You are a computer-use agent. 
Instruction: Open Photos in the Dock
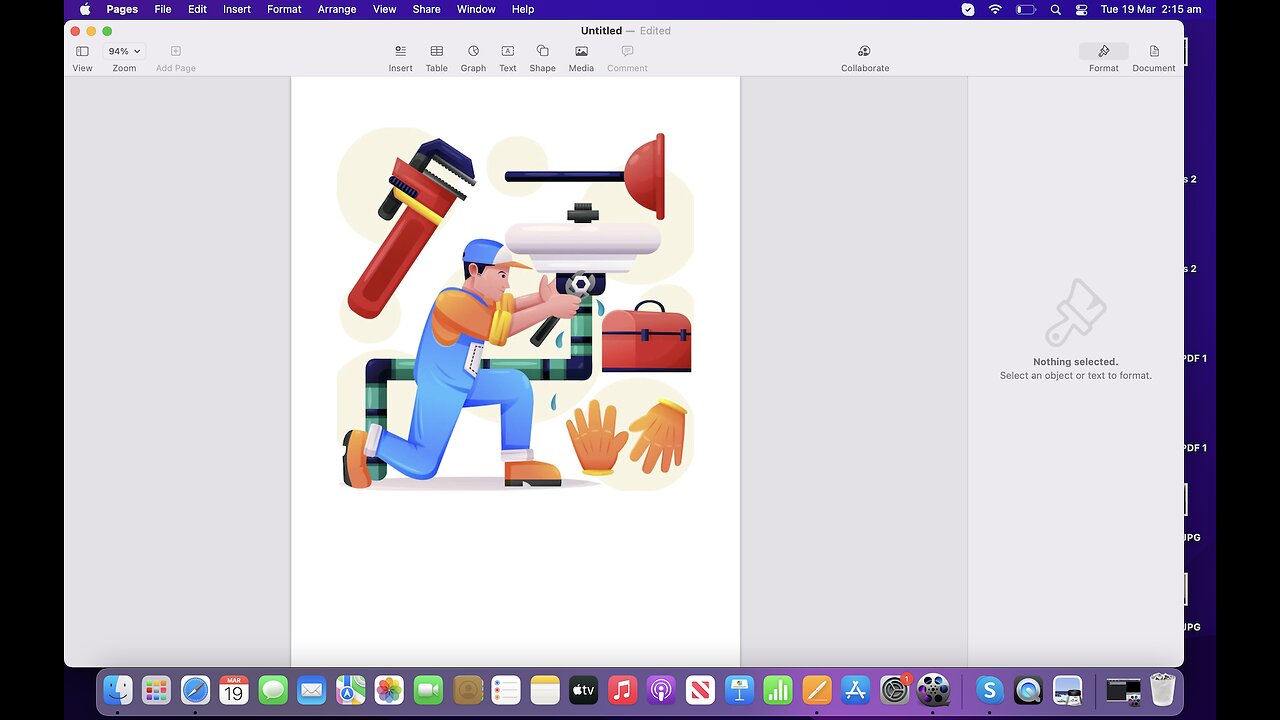pyautogui.click(x=389, y=690)
